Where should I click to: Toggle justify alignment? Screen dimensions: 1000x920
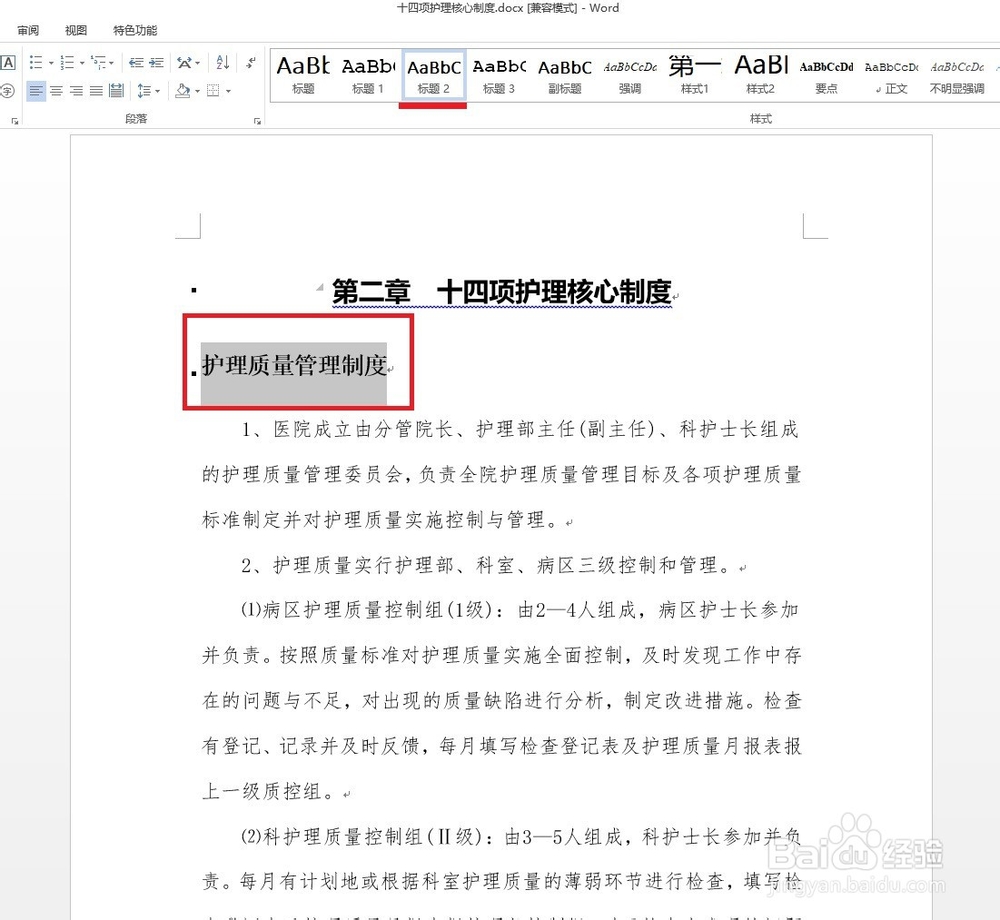point(96,91)
